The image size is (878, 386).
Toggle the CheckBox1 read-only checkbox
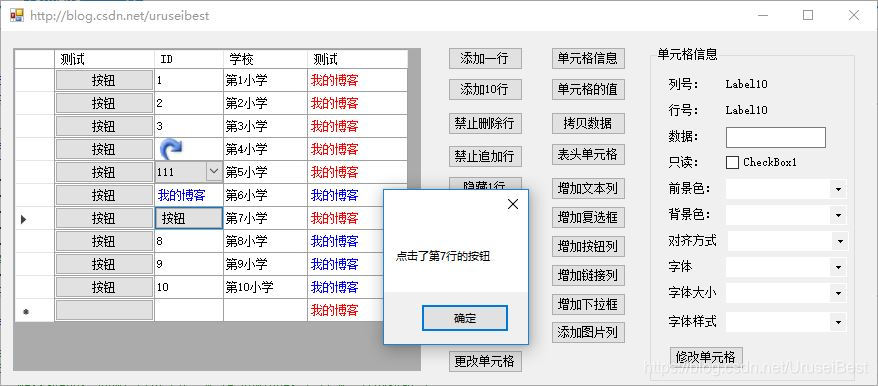[732, 162]
